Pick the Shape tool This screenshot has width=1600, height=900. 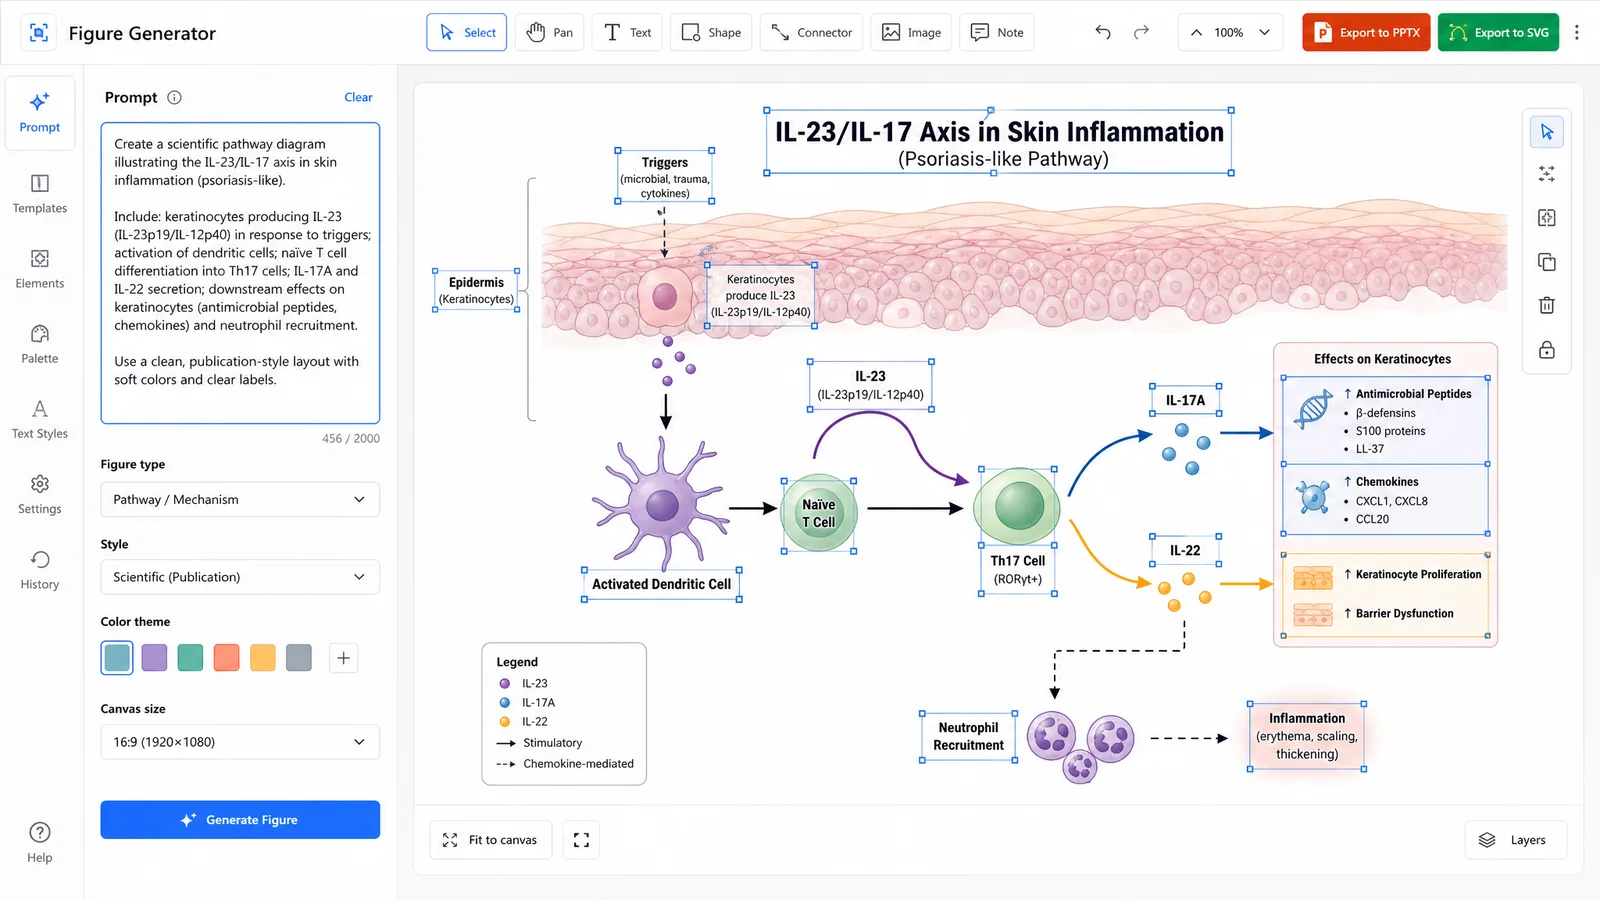(x=711, y=32)
